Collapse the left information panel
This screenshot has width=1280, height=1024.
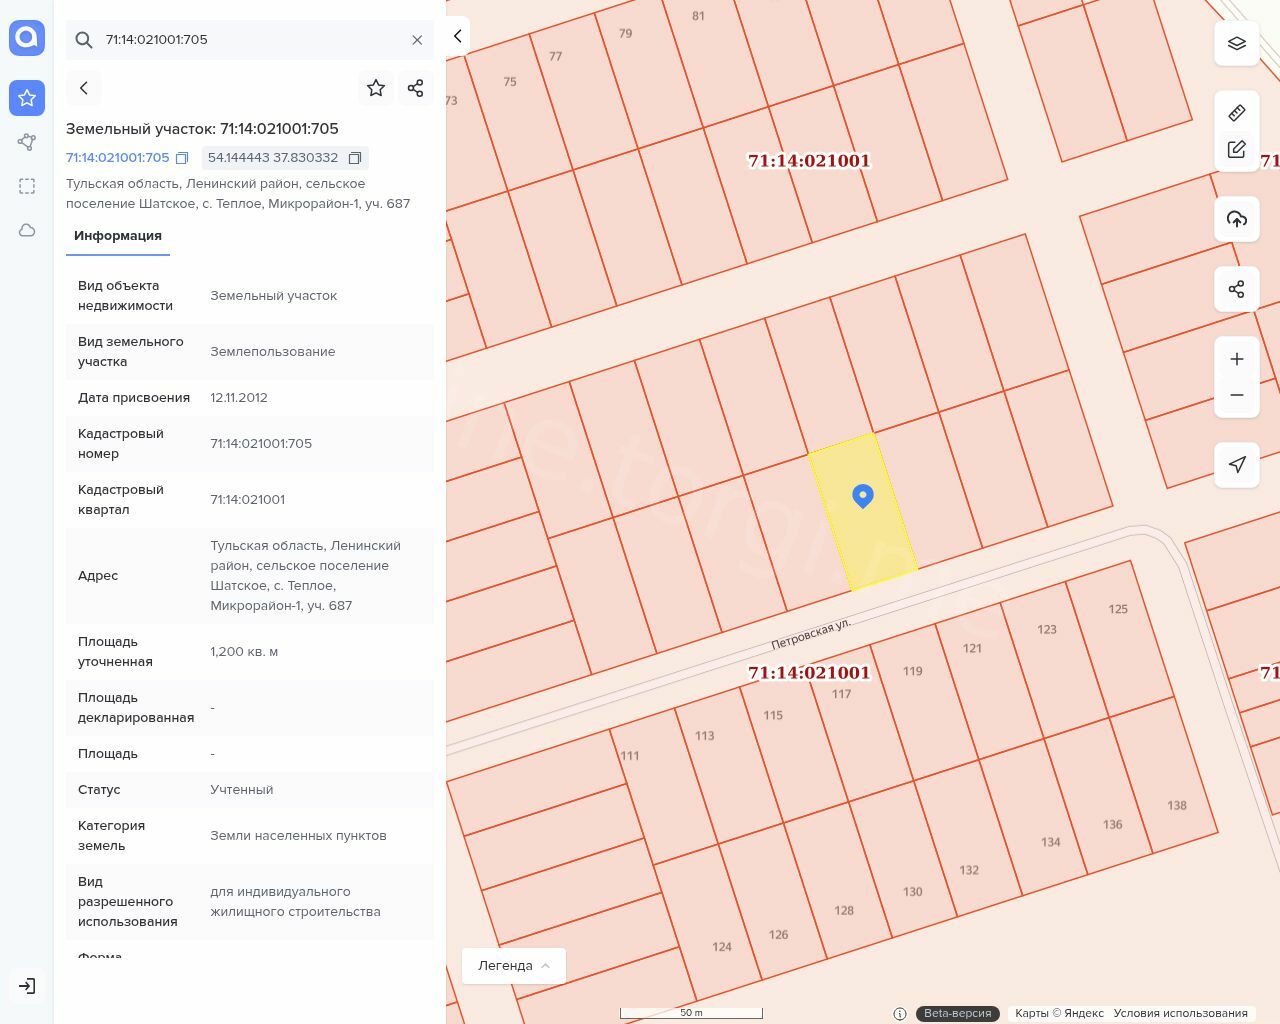457,36
